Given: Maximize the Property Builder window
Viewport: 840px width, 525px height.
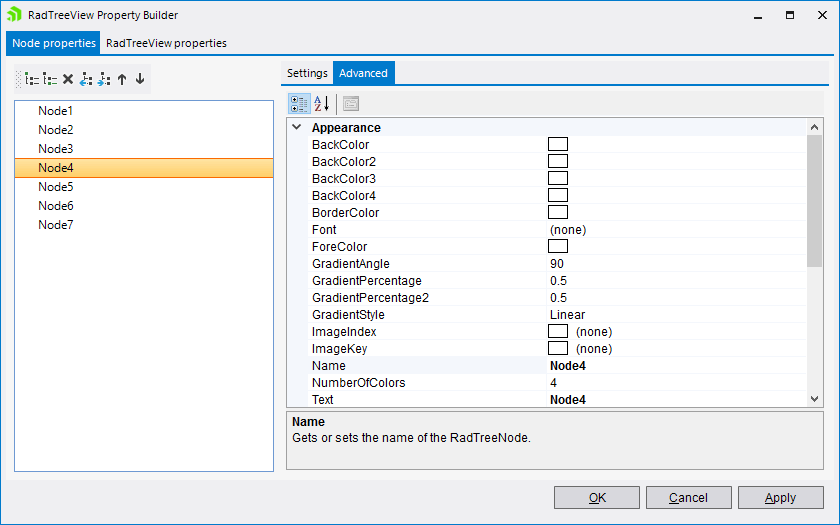Looking at the screenshot, I should point(790,15).
